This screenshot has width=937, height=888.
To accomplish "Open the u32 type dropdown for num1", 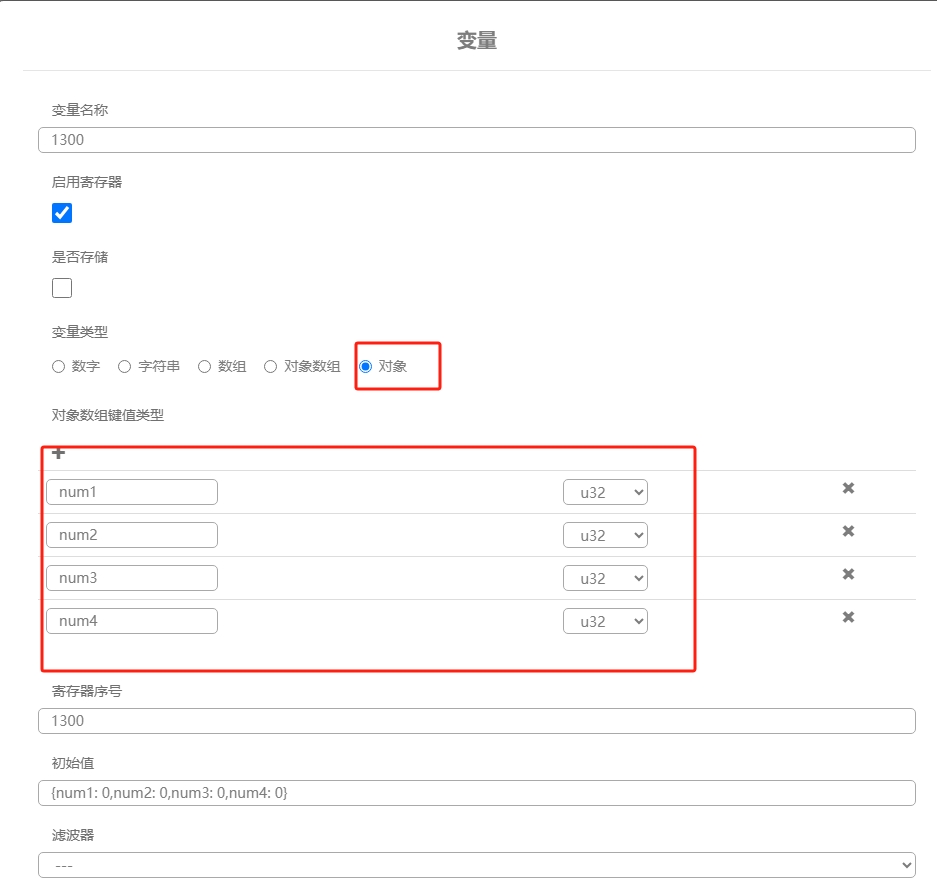I will click(x=605, y=492).
